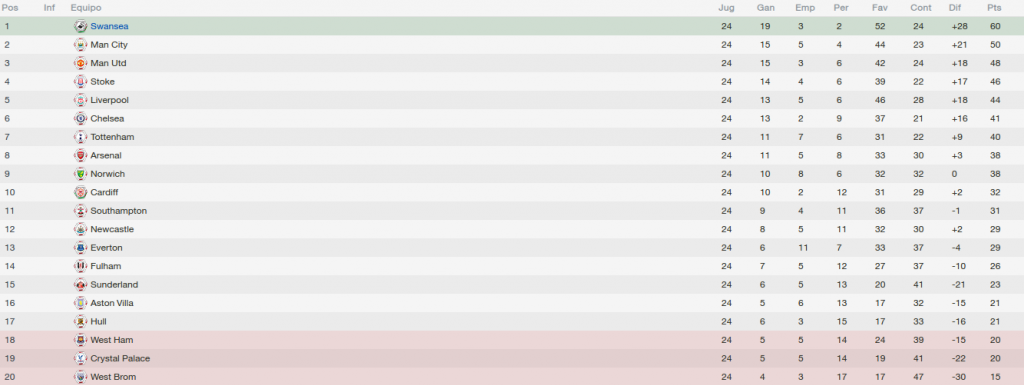Sort table by Pts column header
The width and height of the screenshot is (1024, 385).
click(x=994, y=8)
